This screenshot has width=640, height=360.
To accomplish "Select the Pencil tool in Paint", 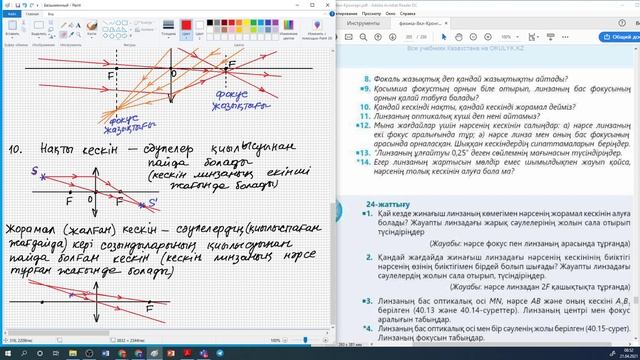I will (63, 26).
